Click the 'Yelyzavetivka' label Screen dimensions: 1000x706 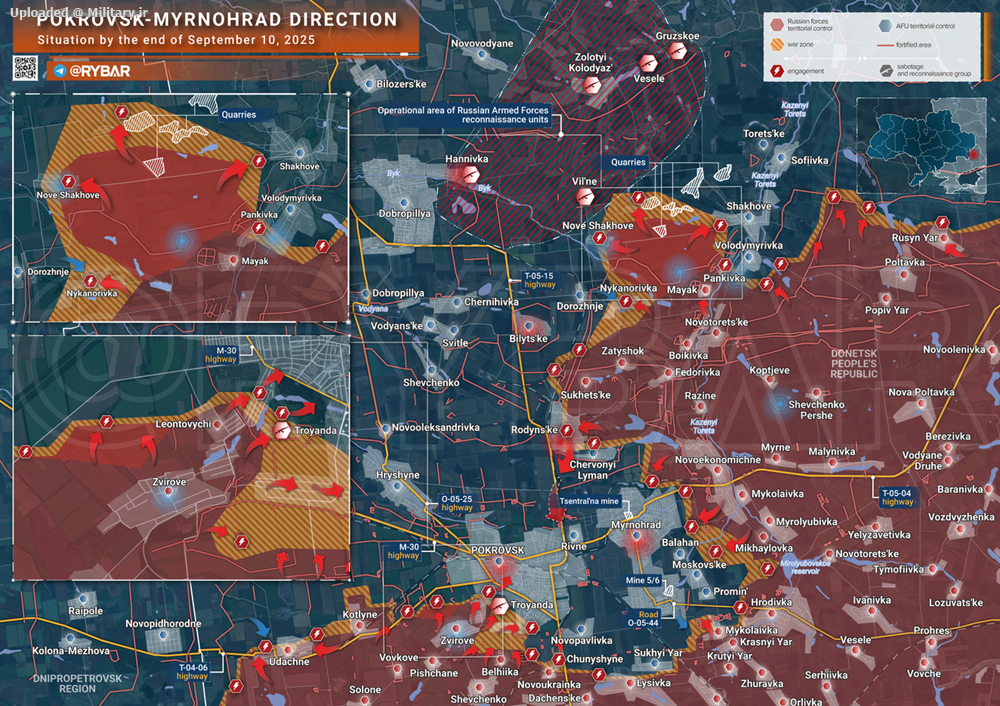(879, 534)
